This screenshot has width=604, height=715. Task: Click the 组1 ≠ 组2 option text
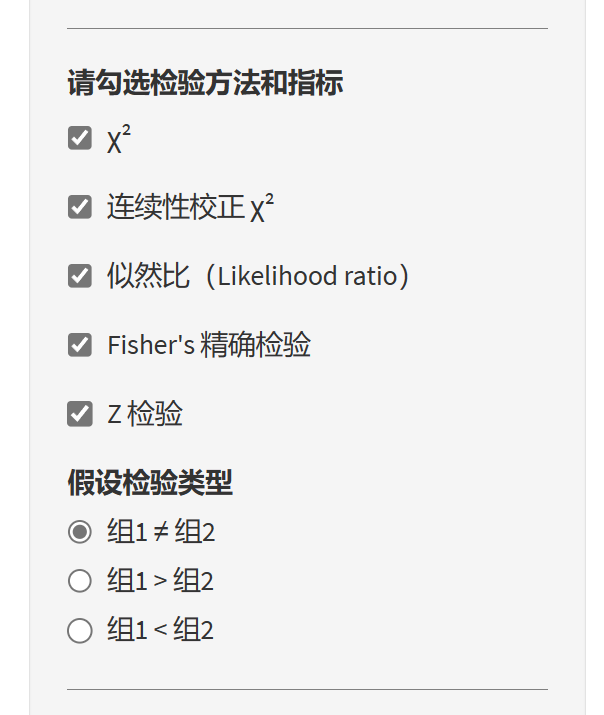coord(161,532)
